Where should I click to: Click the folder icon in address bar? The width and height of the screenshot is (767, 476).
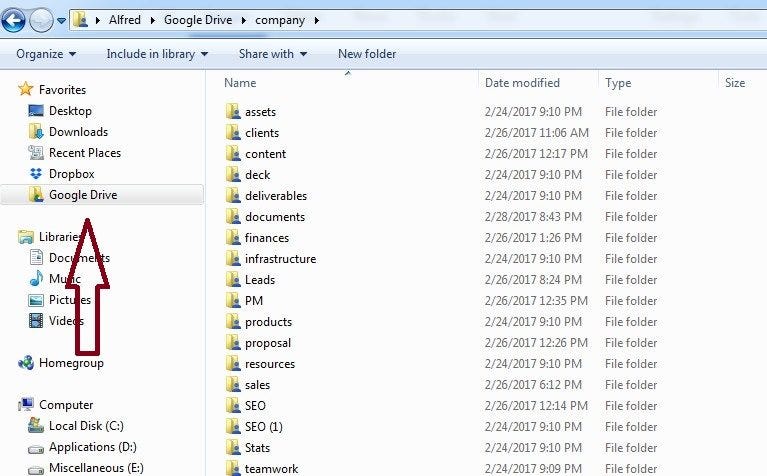tap(80, 20)
